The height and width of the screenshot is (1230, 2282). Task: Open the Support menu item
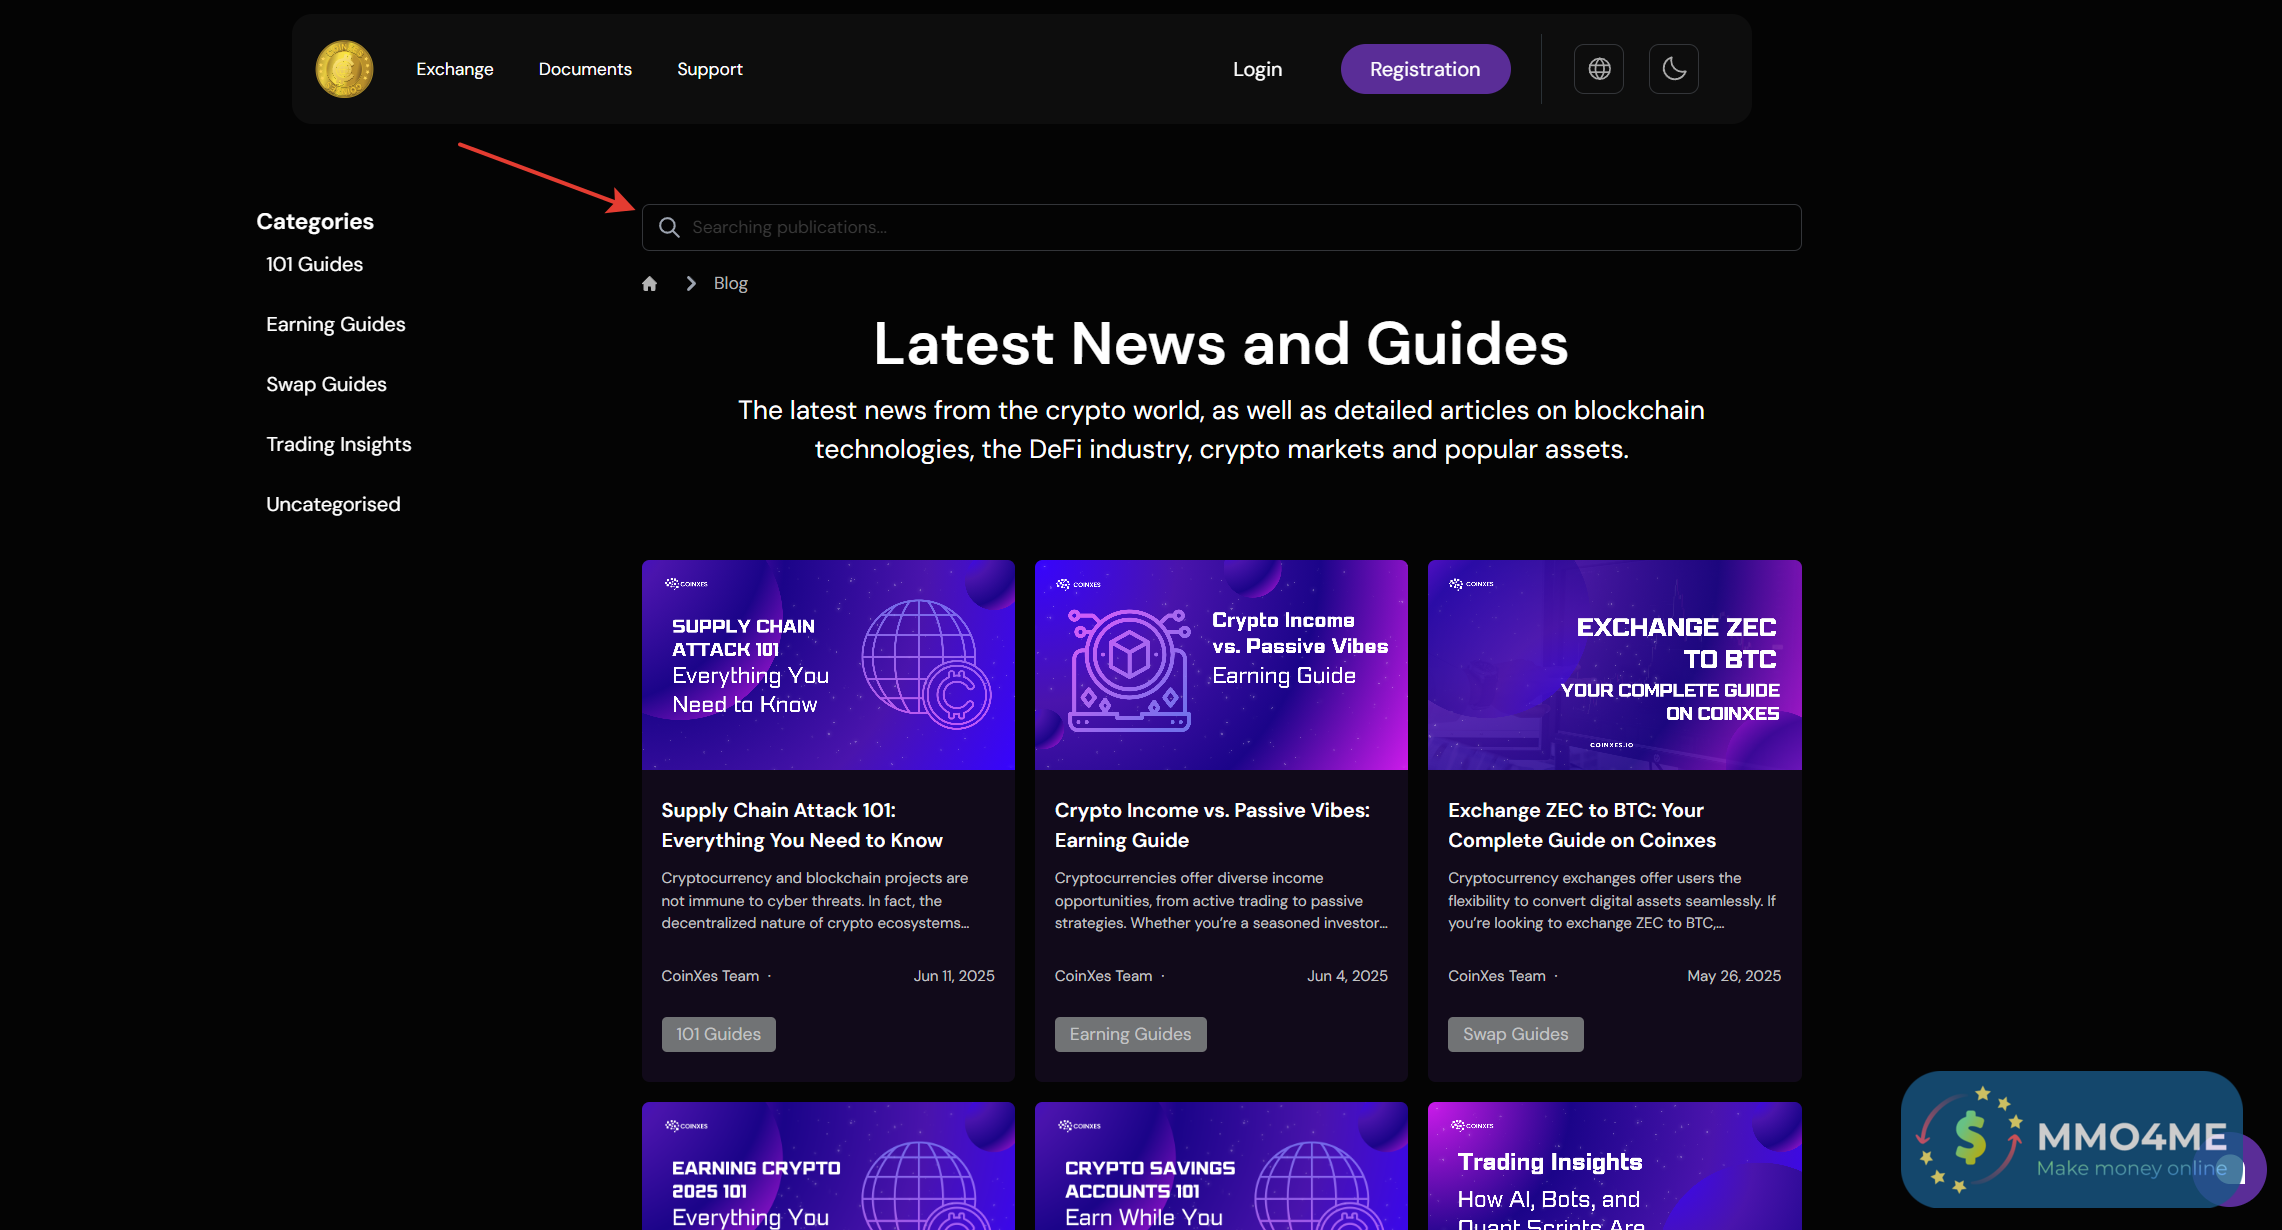point(710,69)
